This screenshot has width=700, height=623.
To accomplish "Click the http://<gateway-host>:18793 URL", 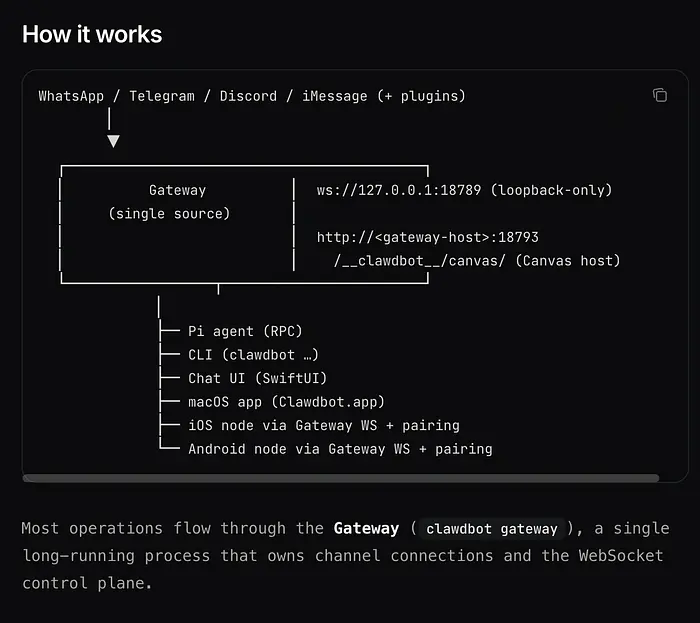I will pos(428,237).
